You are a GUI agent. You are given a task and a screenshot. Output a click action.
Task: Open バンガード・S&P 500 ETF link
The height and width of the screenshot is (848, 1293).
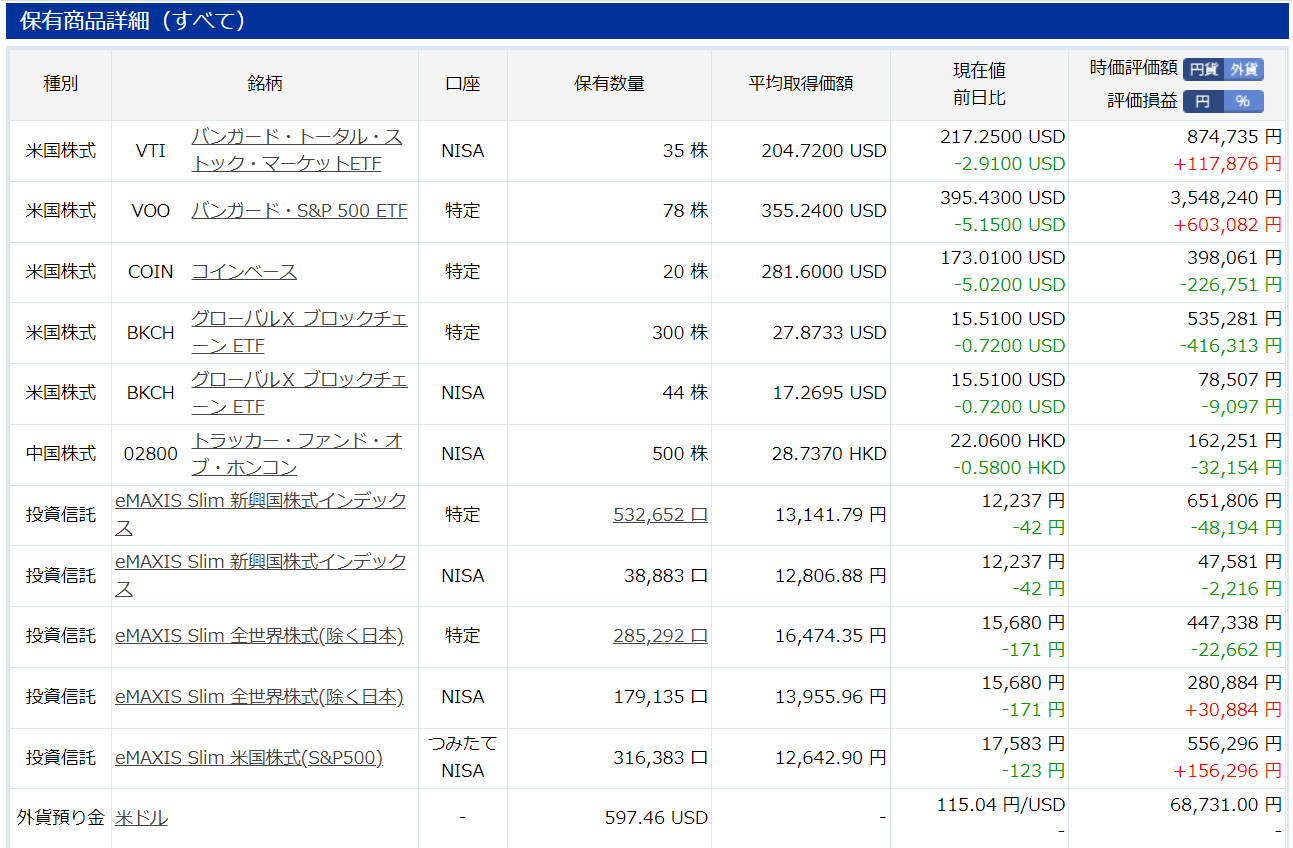click(299, 211)
